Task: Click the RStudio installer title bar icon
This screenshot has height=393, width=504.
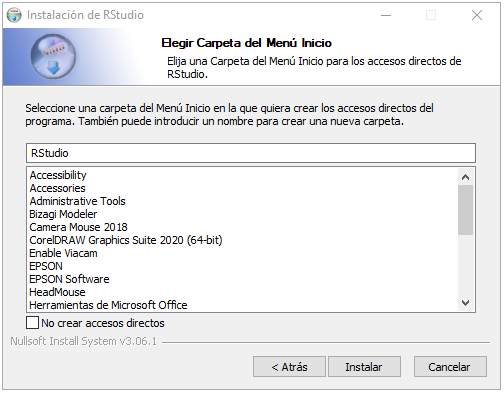Action: point(14,15)
